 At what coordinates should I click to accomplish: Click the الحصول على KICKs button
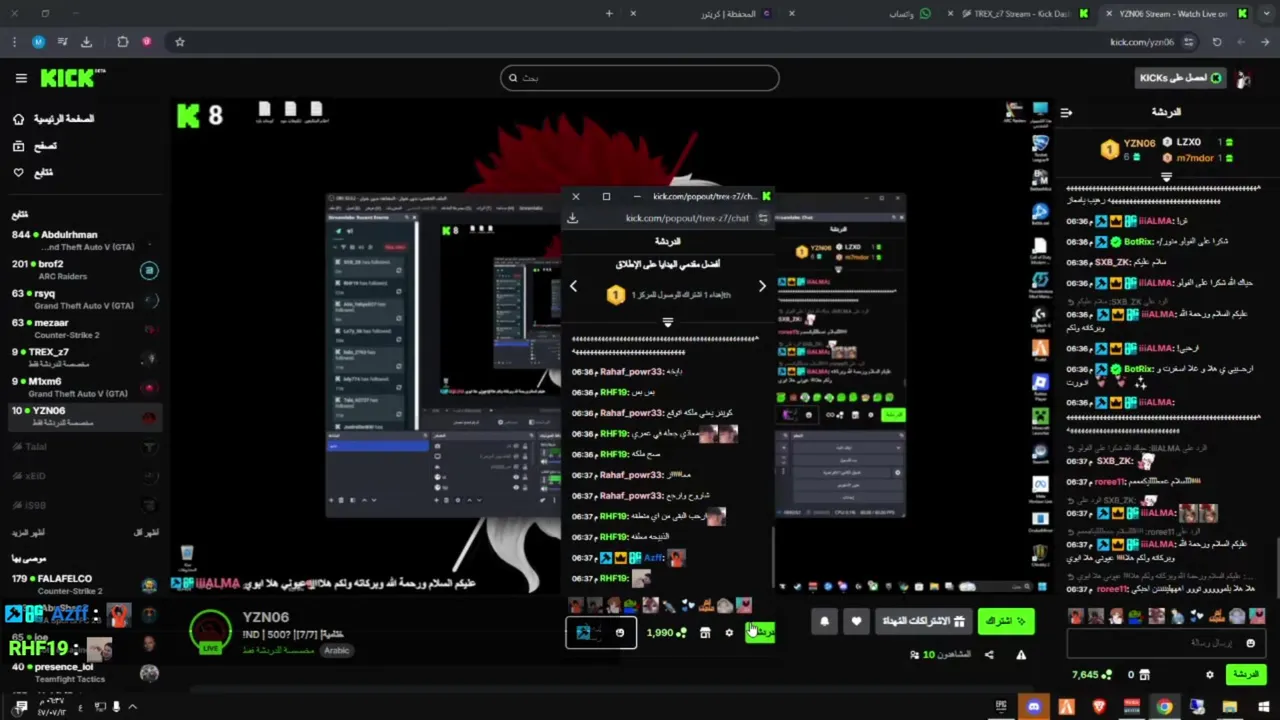[x=1181, y=78]
